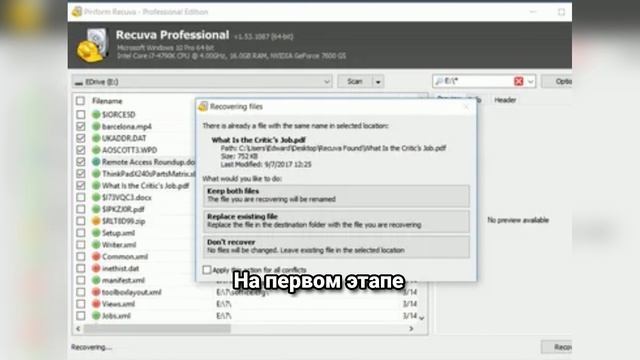Check the Jobs.xml checkbox
Screen dimensions: 640x360
click(81, 316)
